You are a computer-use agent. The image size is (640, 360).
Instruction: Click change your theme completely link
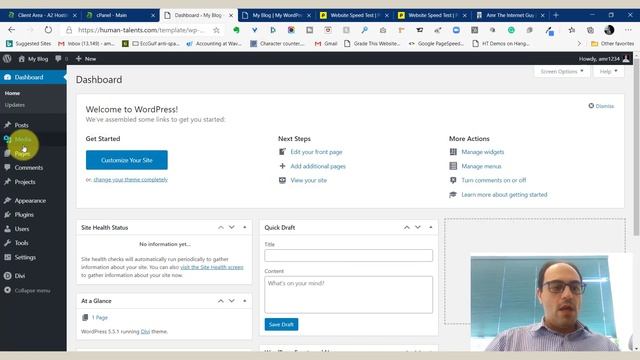point(131,180)
